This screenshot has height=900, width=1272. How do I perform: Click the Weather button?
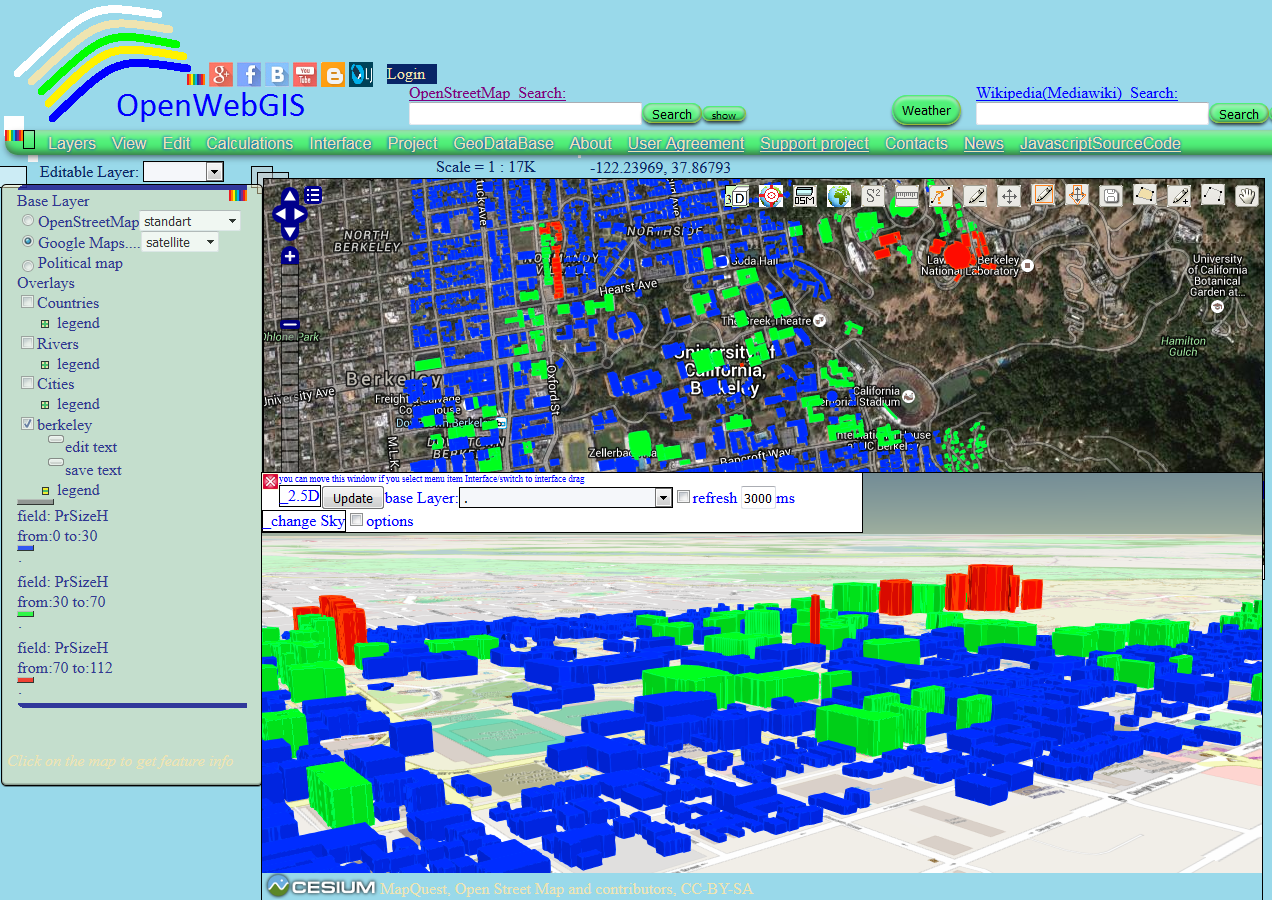[x=926, y=110]
